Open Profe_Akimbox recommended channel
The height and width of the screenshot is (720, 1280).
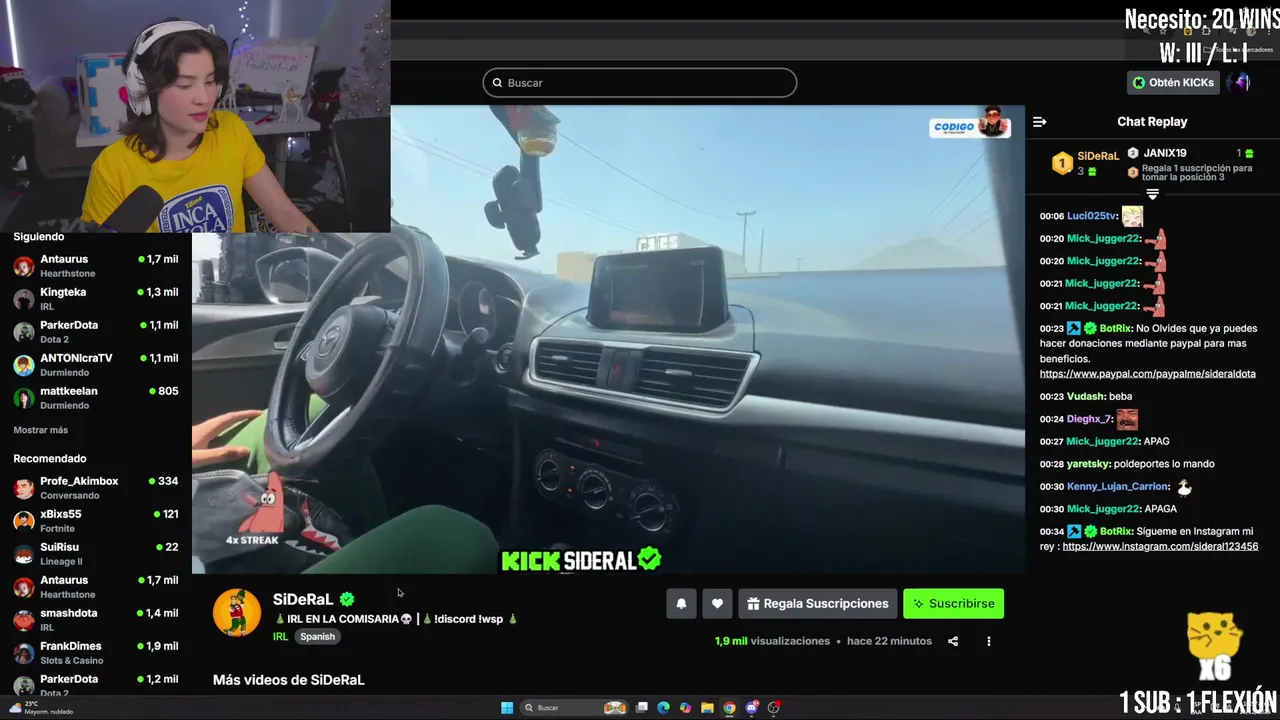coord(96,488)
